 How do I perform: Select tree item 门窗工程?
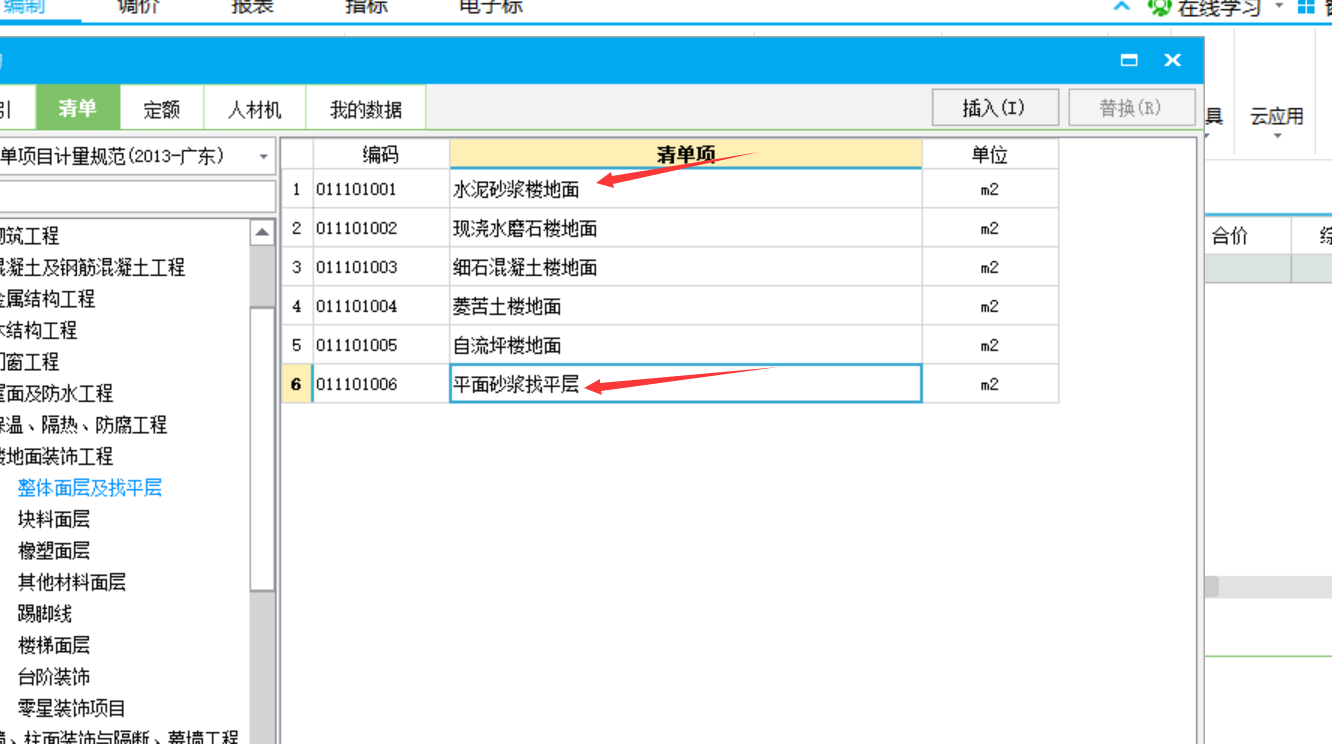pyautogui.click(x=30, y=362)
